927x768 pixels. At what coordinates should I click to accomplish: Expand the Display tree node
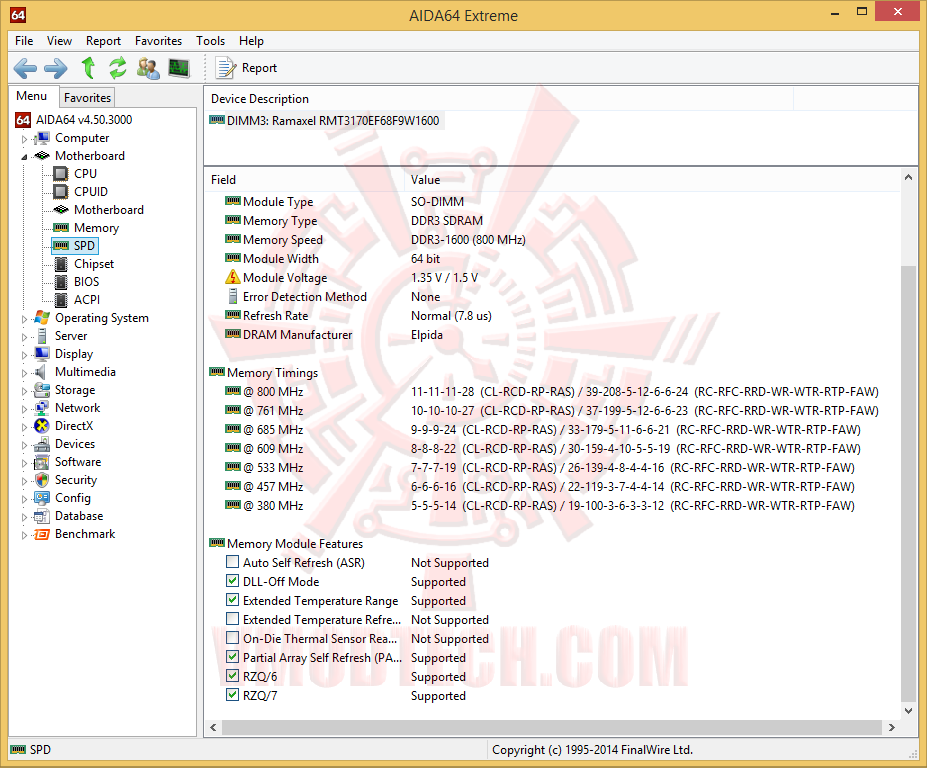(24, 355)
